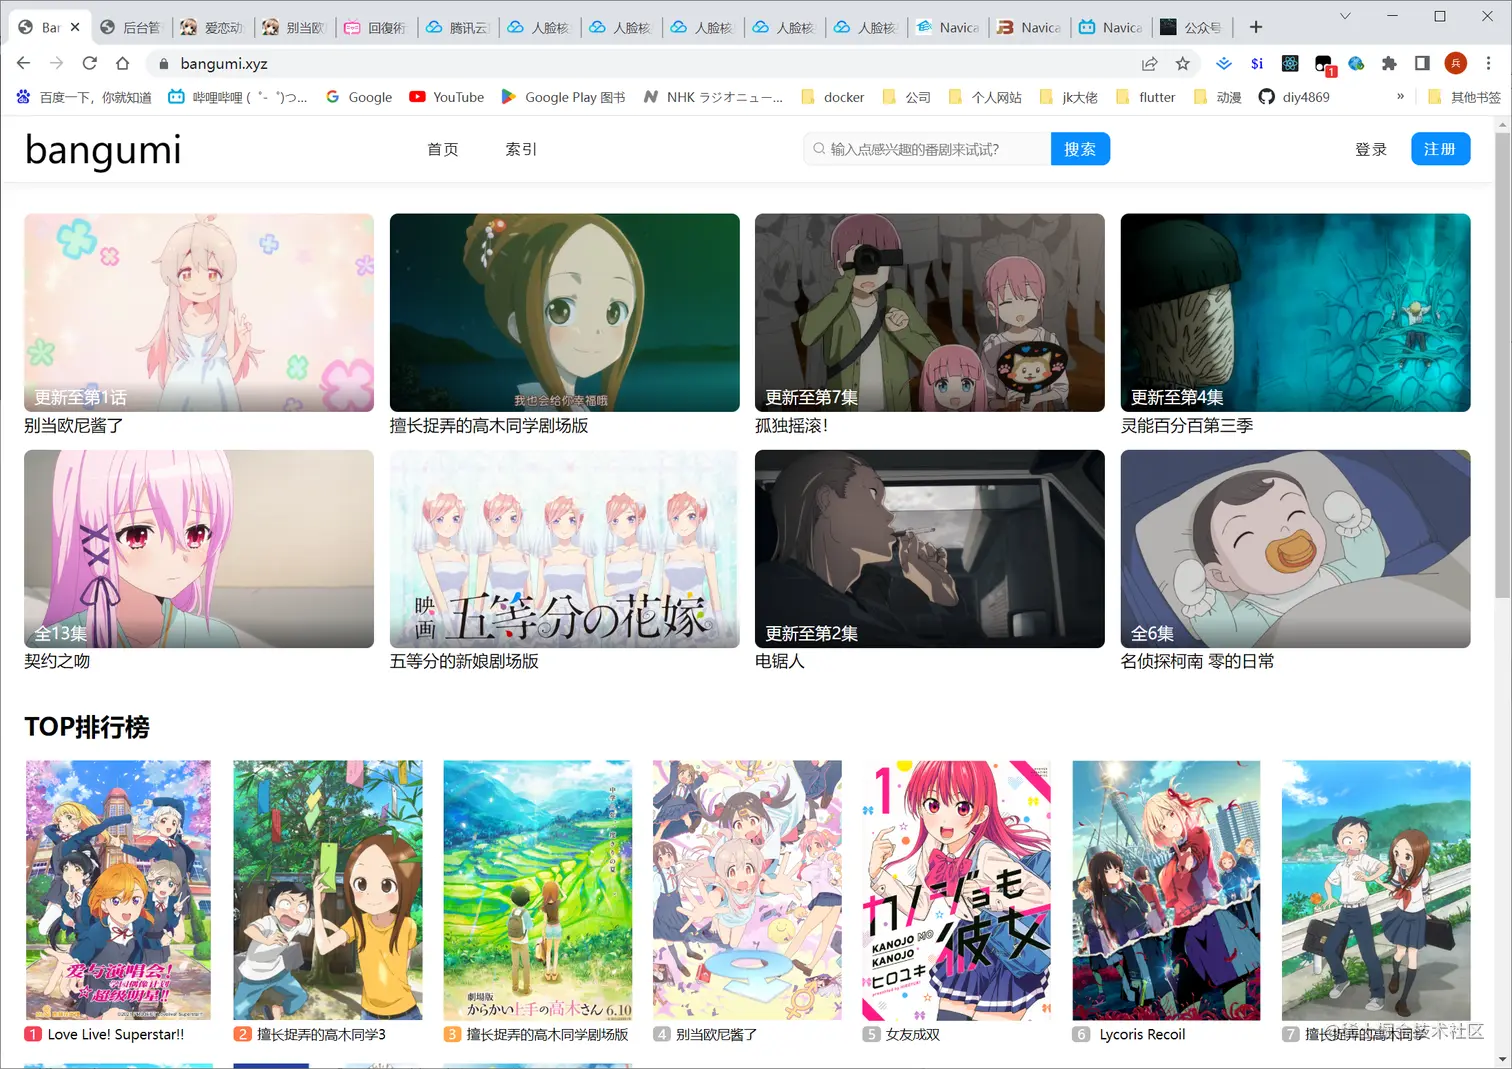Go back with browser back arrow
1512x1069 pixels.
(24, 63)
